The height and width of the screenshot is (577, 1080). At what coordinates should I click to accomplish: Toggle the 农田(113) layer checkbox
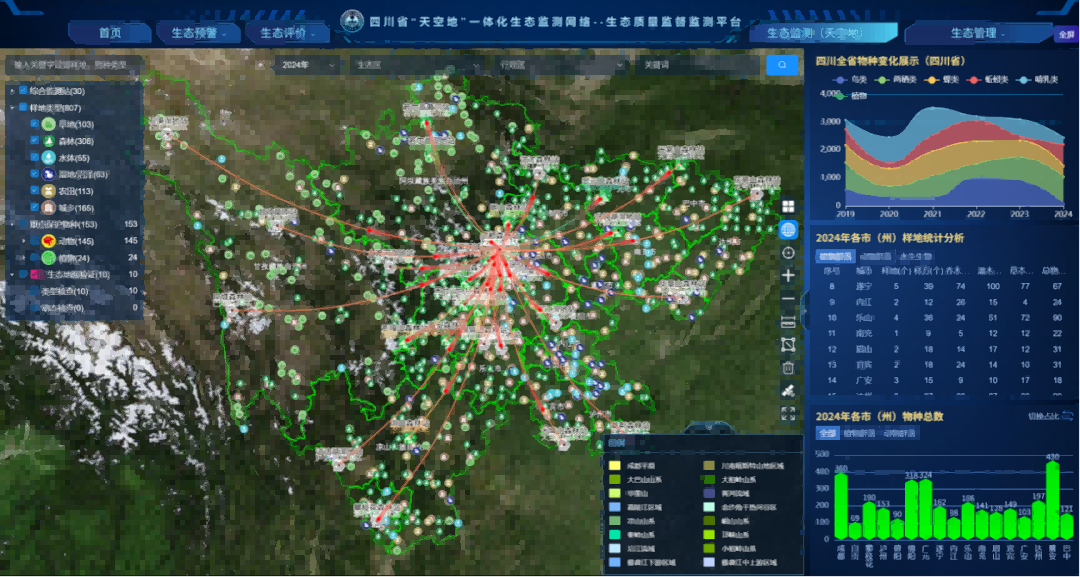point(34,191)
